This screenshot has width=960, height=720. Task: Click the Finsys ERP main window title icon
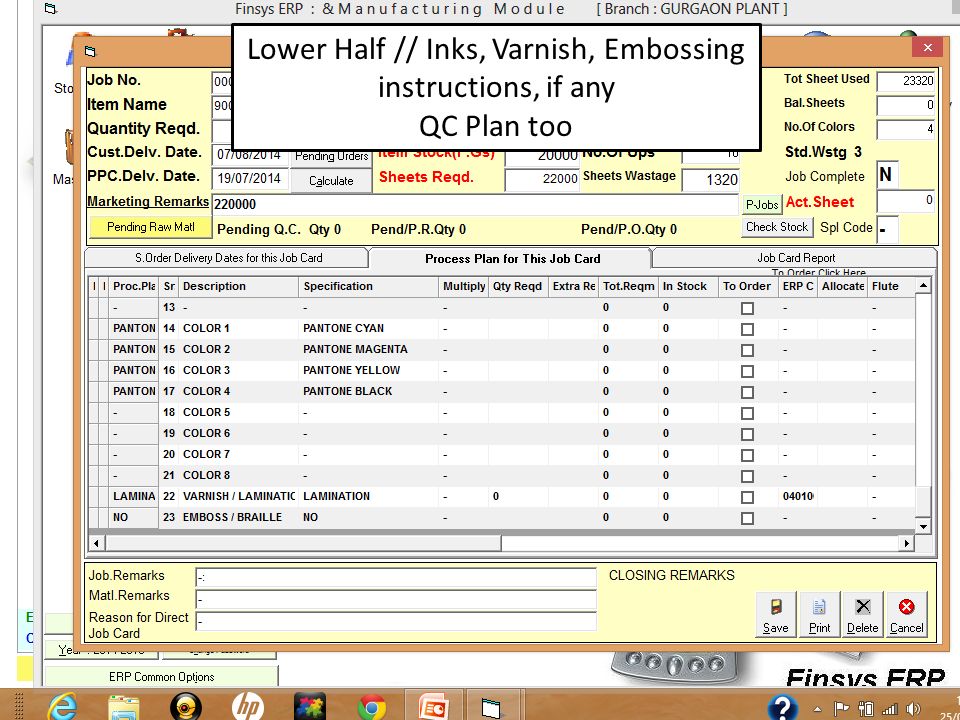click(x=51, y=9)
